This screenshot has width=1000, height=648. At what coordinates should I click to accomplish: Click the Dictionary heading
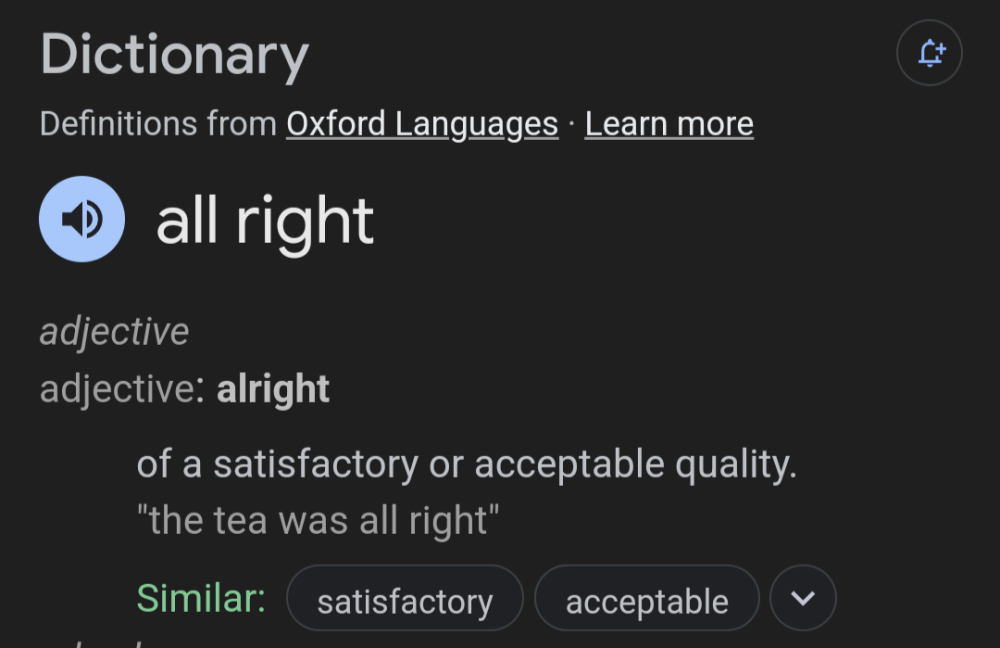click(x=174, y=55)
